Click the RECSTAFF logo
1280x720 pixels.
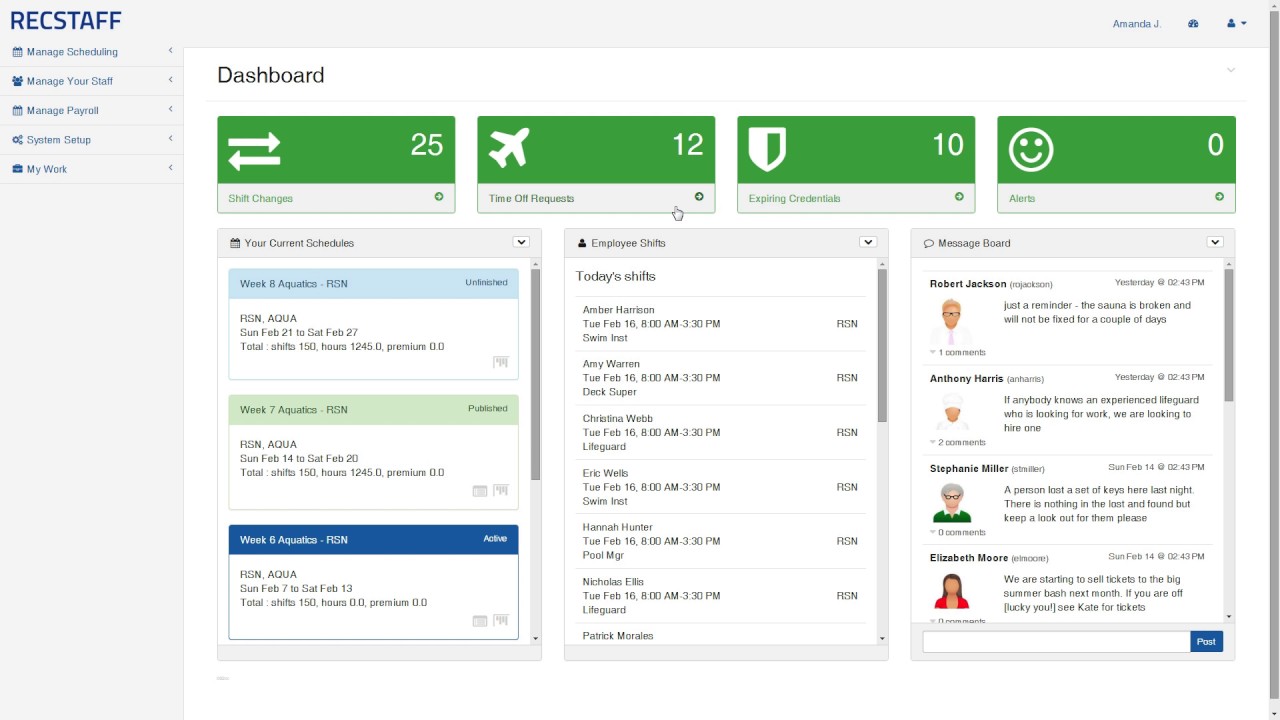click(x=66, y=20)
